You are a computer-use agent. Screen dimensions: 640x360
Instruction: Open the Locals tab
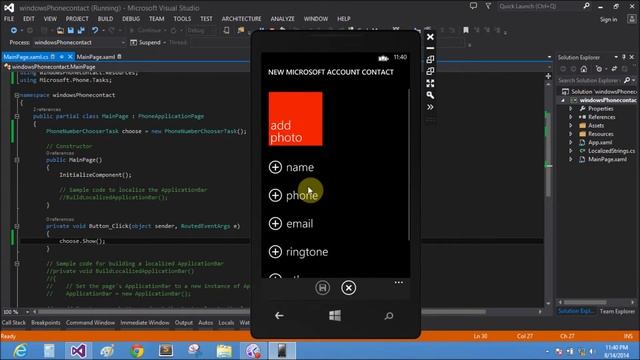[x=226, y=322]
